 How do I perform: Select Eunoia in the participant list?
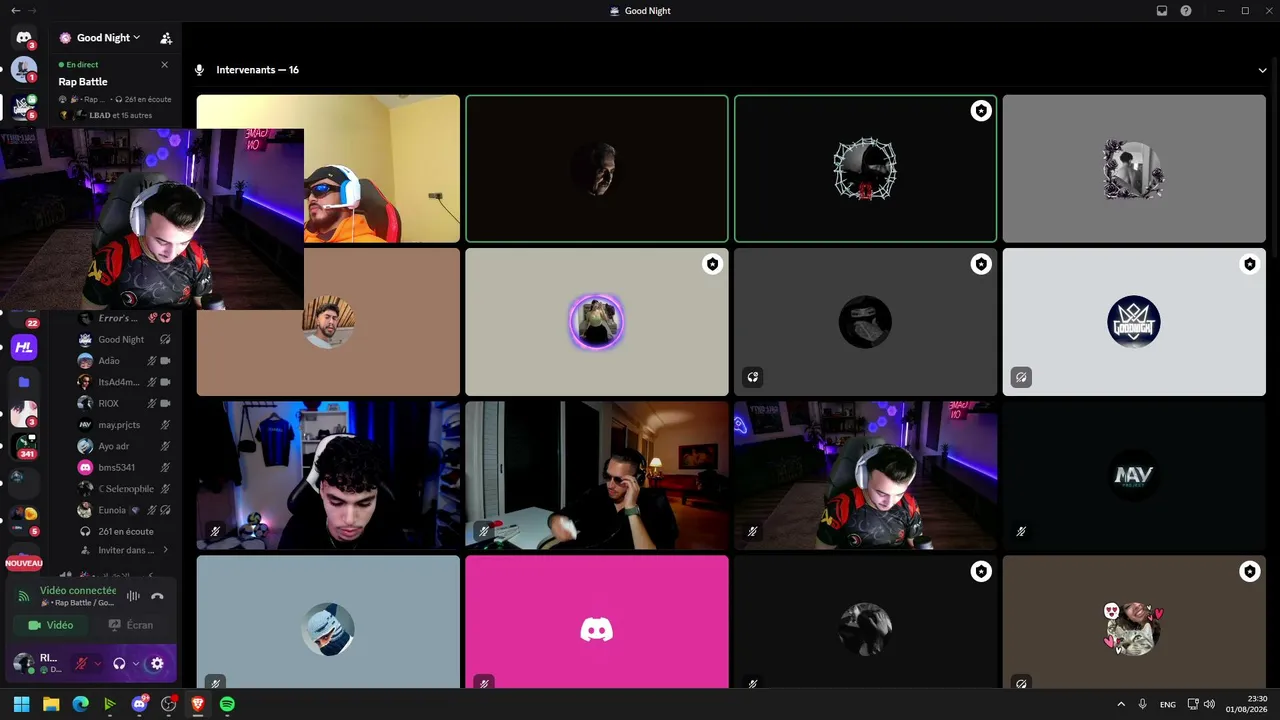tap(124, 510)
